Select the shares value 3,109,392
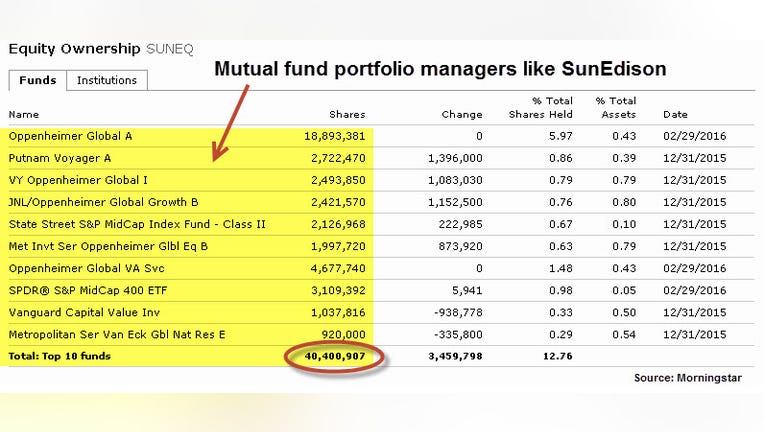764x432 pixels. click(x=338, y=291)
